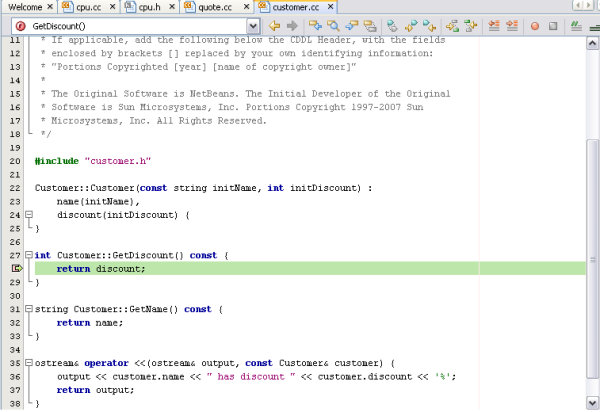Screen dimensions: 600x412
Task: Find next occurrence toolbar icon
Action: [351, 26]
